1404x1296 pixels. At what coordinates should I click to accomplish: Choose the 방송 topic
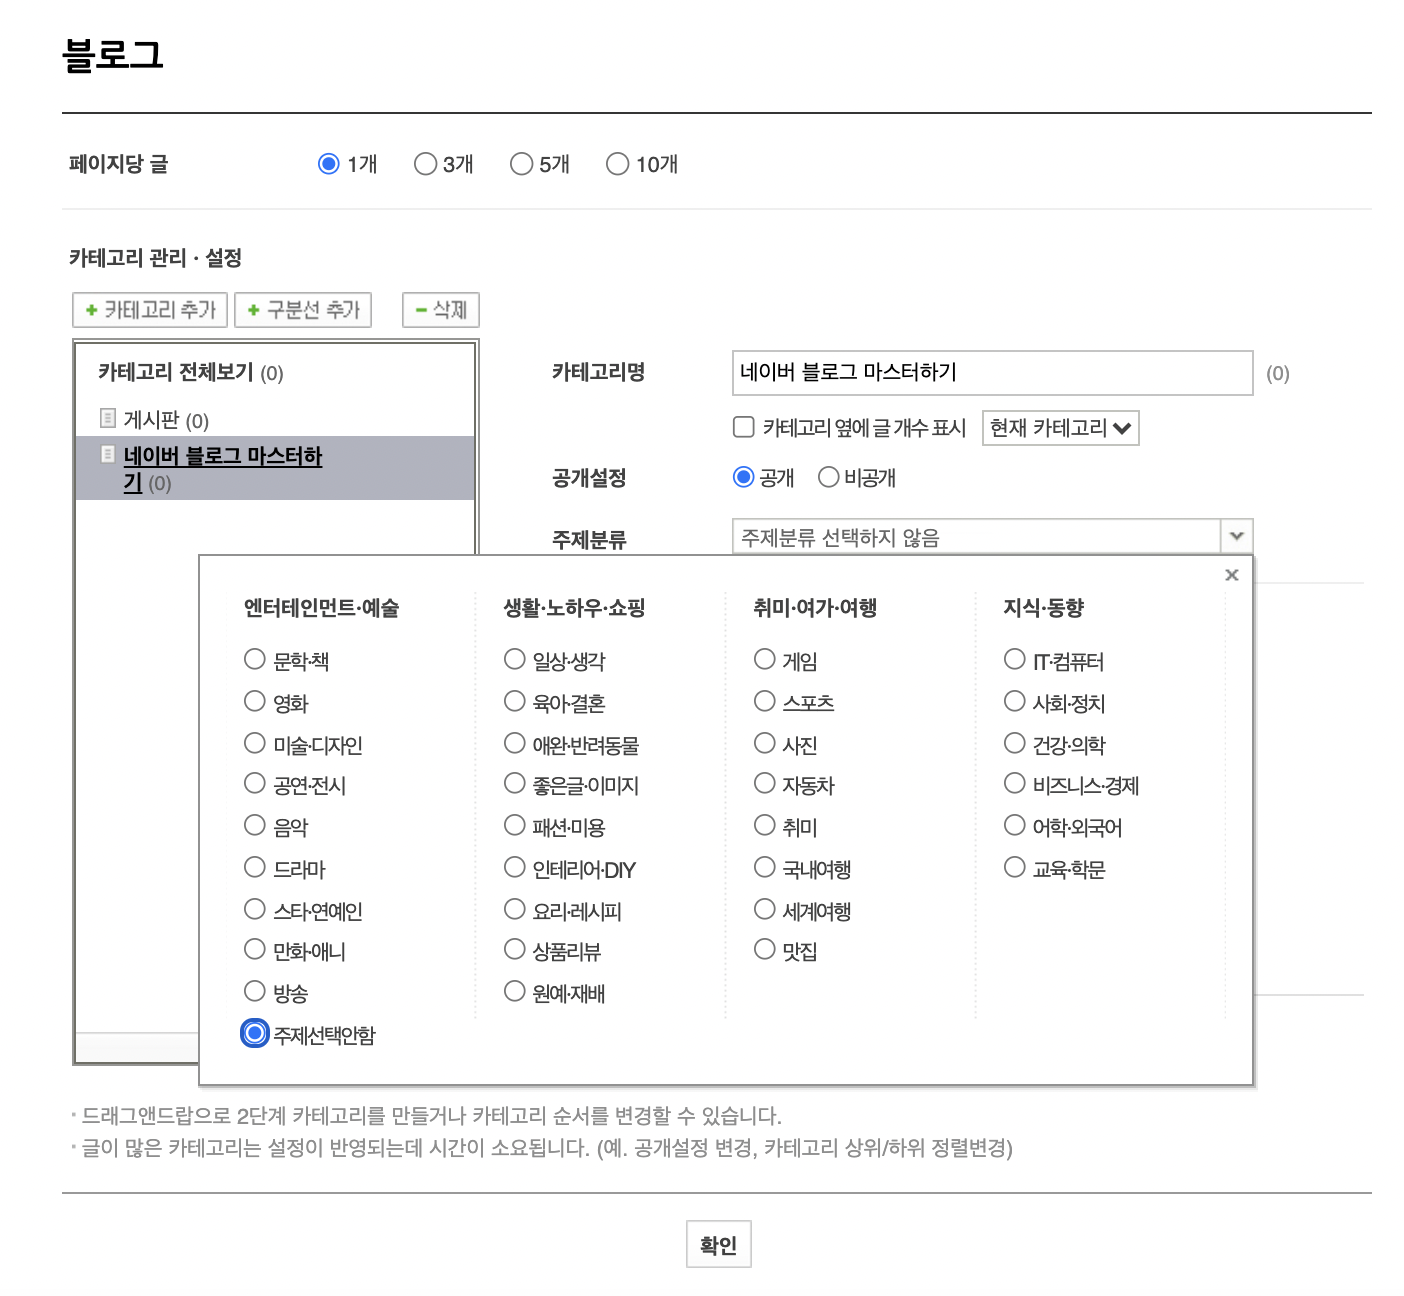point(255,991)
